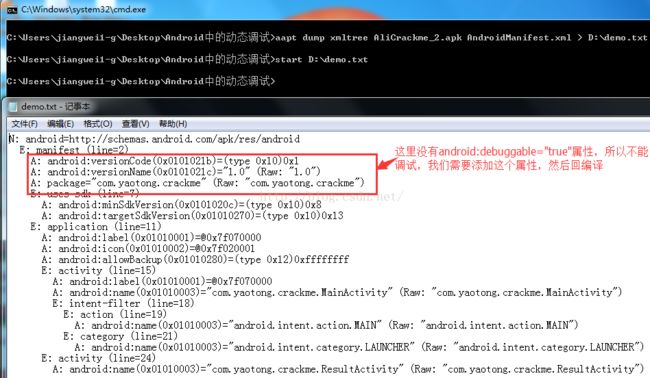Click the 'E: manifest (line=2)' line

coord(74,150)
